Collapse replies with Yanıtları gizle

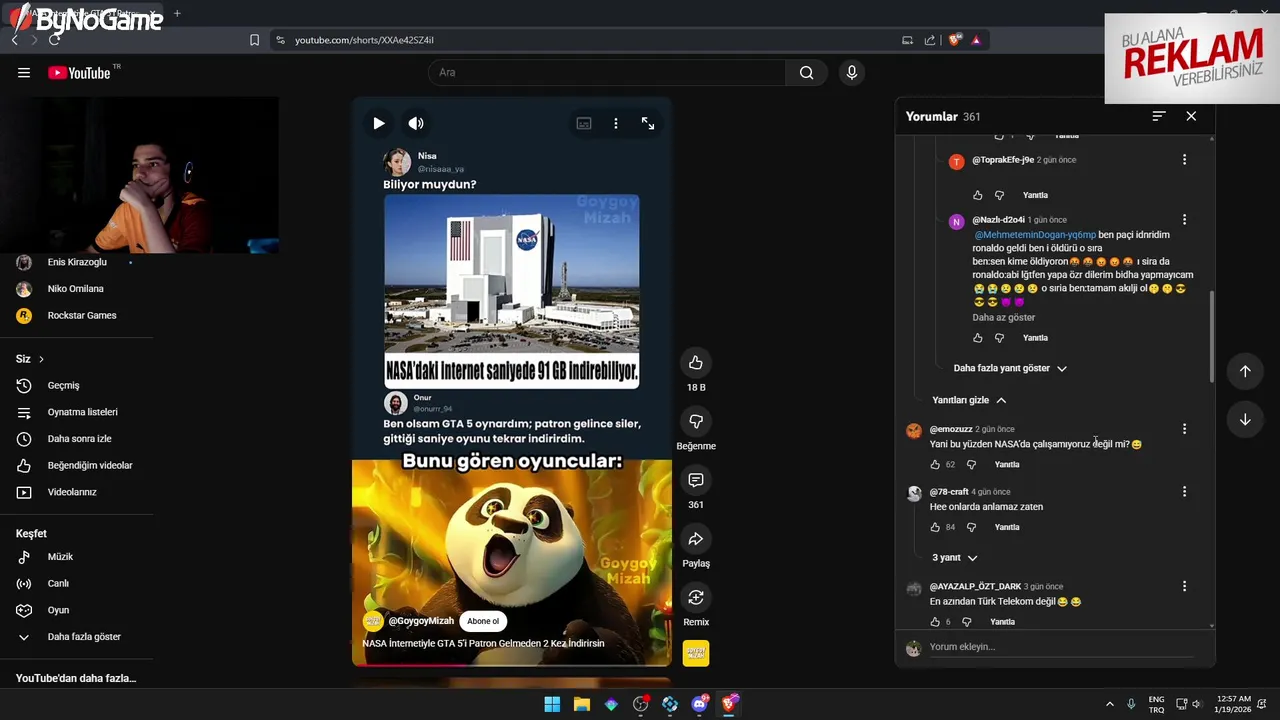[969, 400]
